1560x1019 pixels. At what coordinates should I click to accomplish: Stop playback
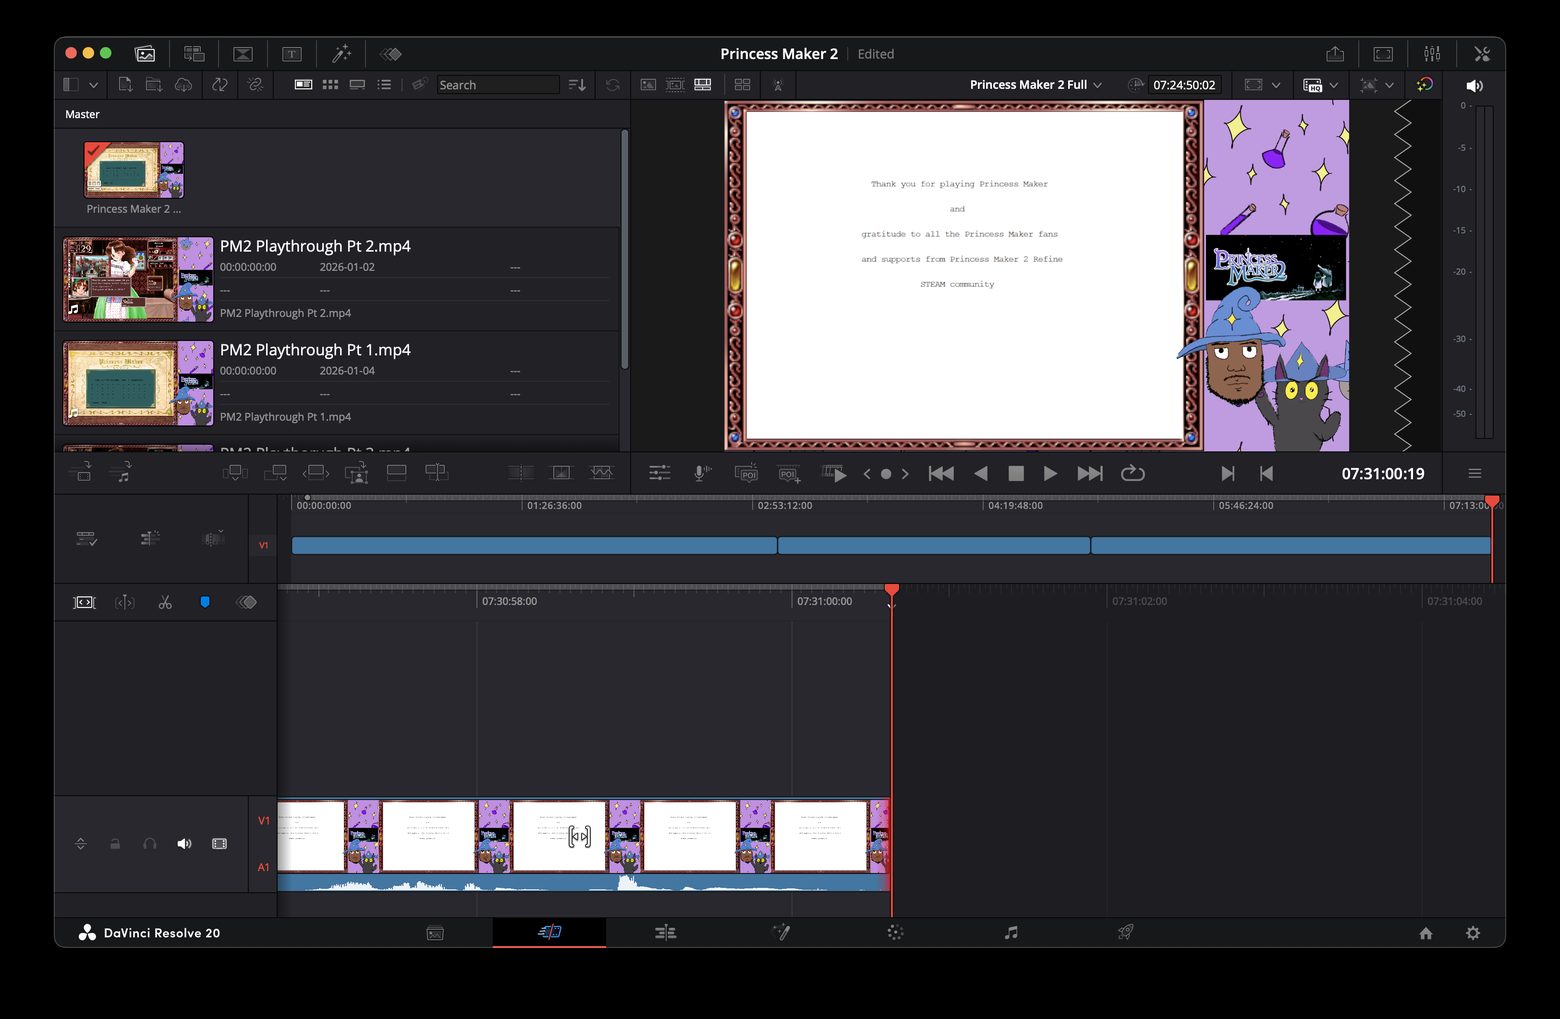pos(1016,474)
